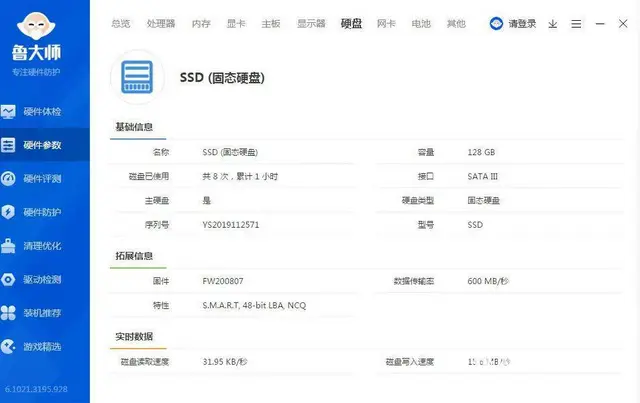
Task: Select the 硬盘 tab
Action: pyautogui.click(x=351, y=24)
